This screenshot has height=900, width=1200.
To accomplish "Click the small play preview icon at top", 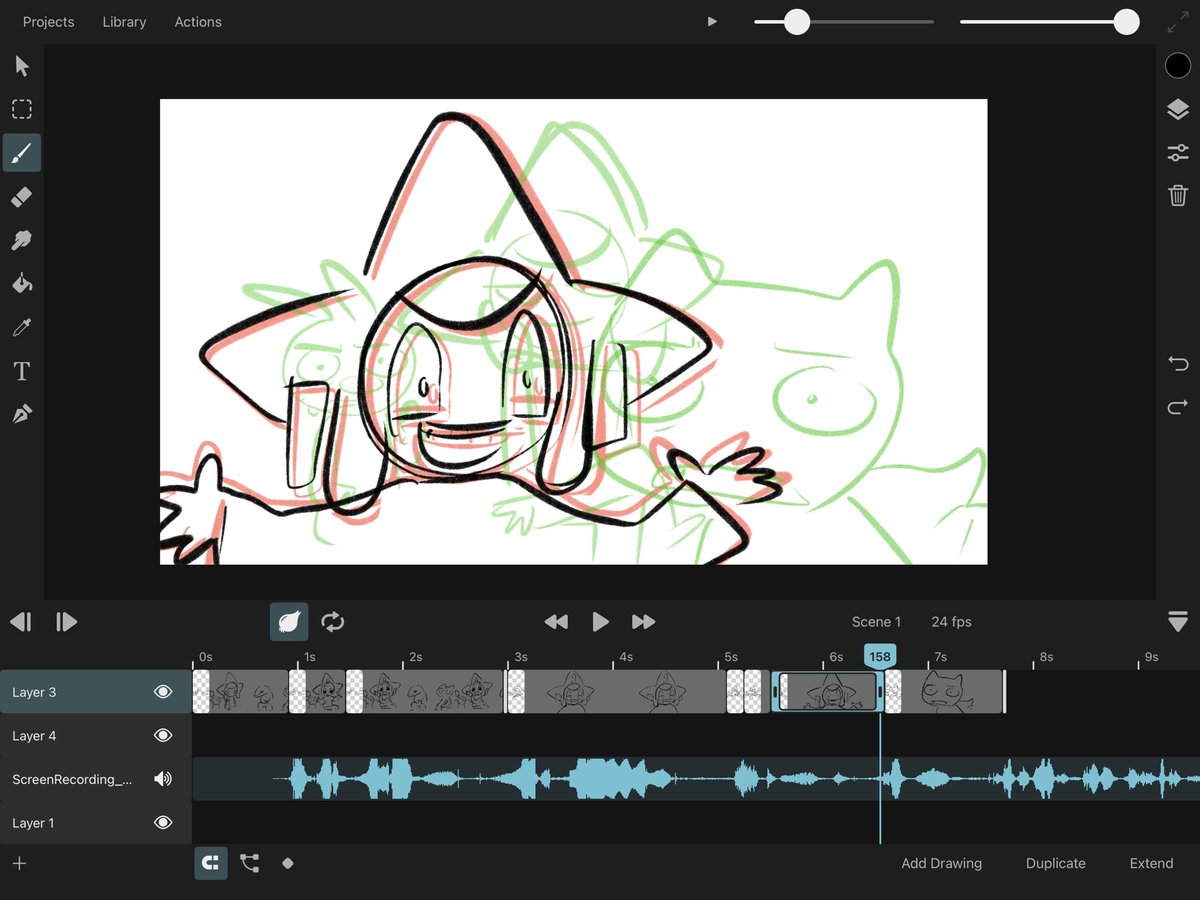I will coord(712,22).
